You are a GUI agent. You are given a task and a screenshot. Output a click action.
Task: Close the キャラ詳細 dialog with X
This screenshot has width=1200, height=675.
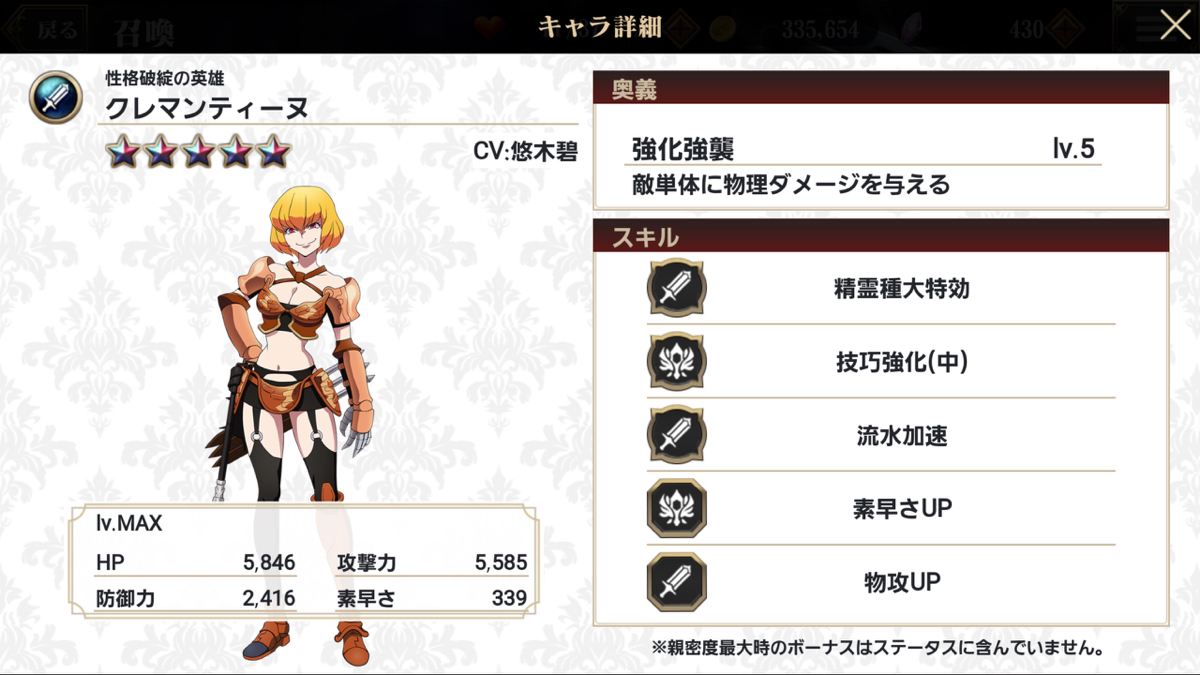click(1175, 25)
